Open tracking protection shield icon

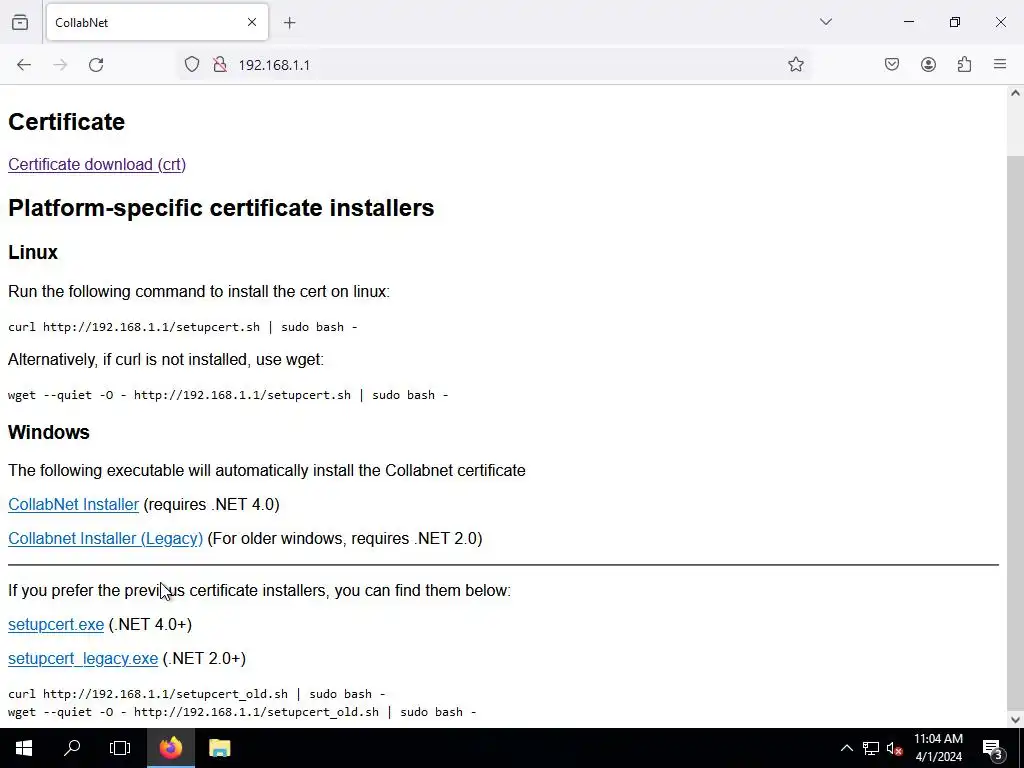[191, 65]
